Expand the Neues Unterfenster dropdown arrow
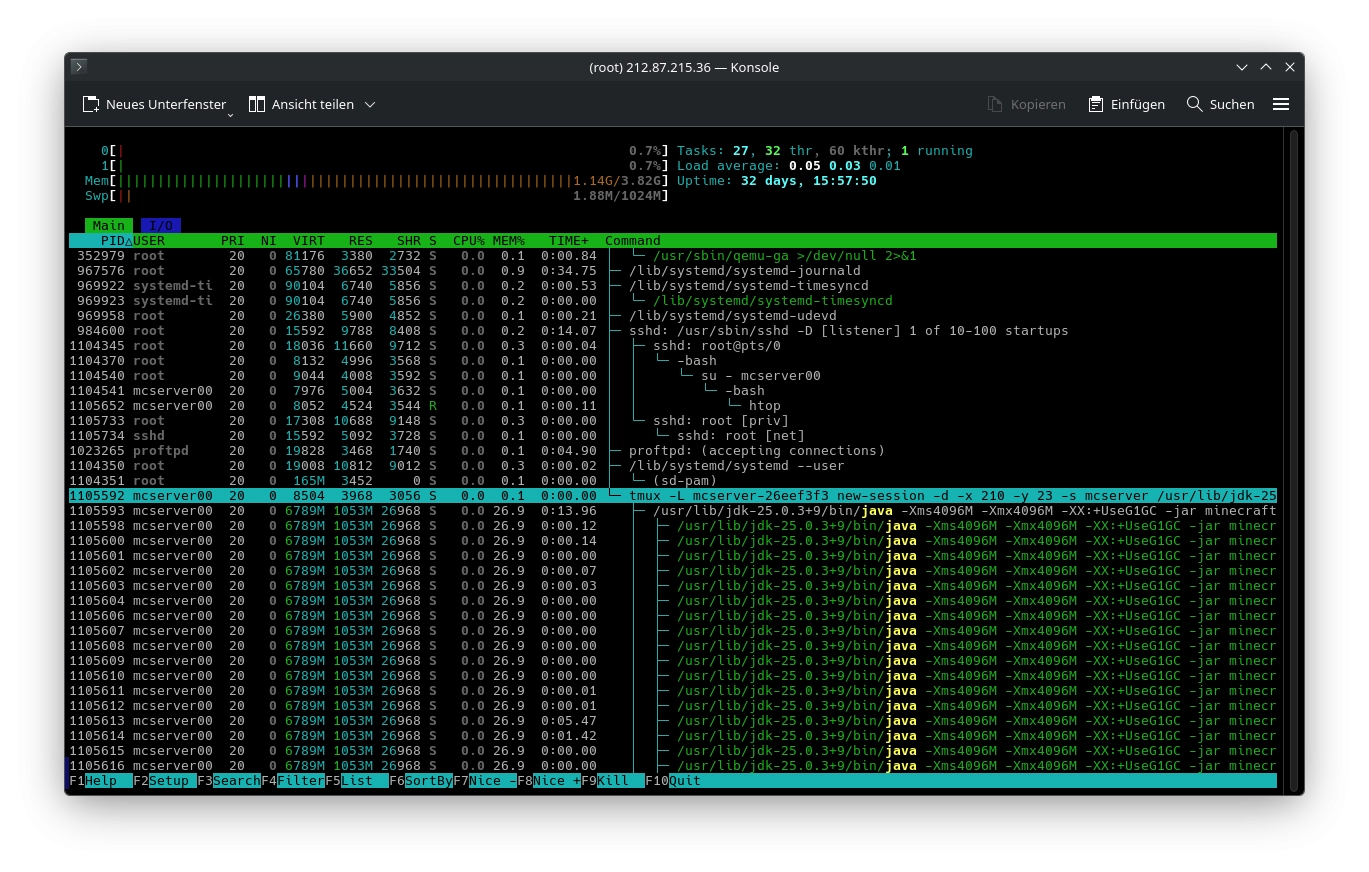Image resolution: width=1369 pixels, height=872 pixels. pyautogui.click(x=230, y=114)
